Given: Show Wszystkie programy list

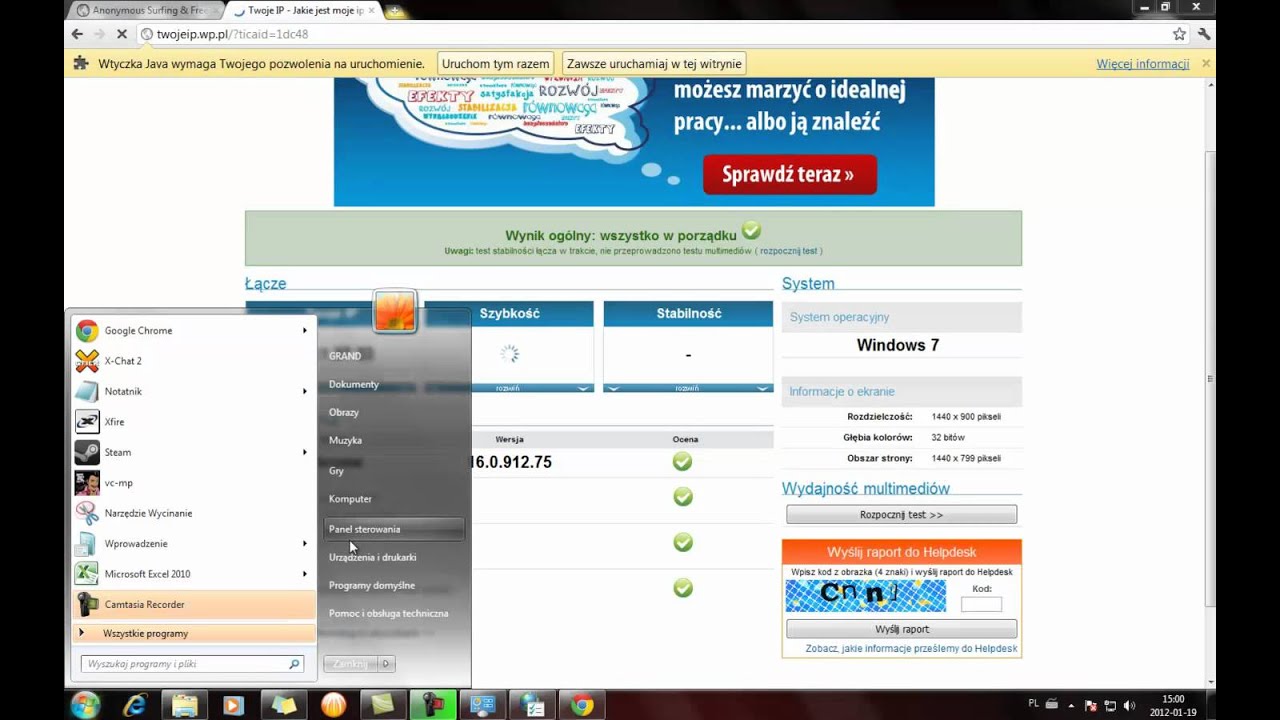Looking at the screenshot, I should tap(194, 633).
